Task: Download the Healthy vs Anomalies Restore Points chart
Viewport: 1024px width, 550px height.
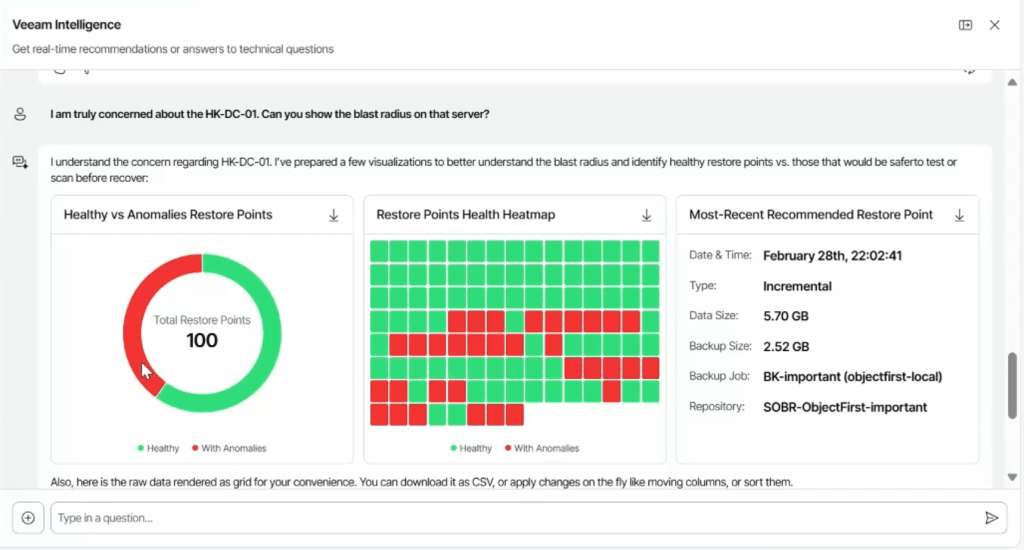Action: (334, 215)
